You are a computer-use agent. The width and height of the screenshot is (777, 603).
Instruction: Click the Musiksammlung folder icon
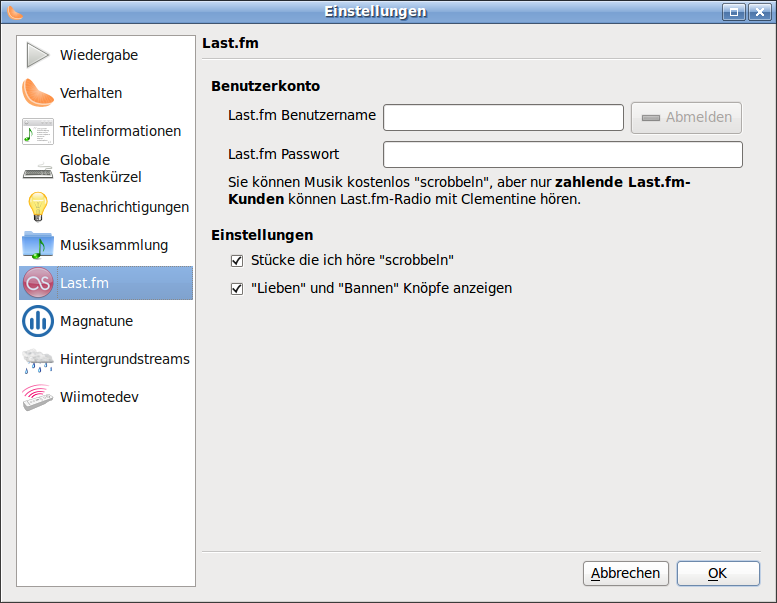[x=38, y=245]
